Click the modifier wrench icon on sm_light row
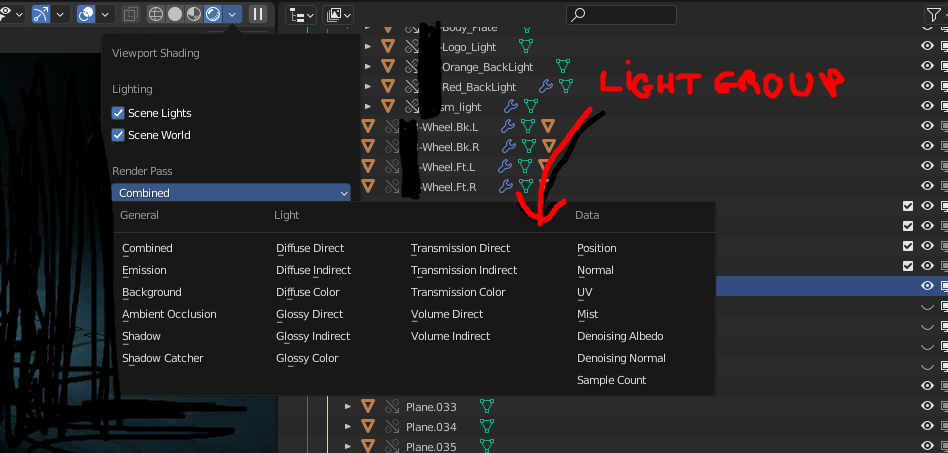The height and width of the screenshot is (453, 948). 510,106
